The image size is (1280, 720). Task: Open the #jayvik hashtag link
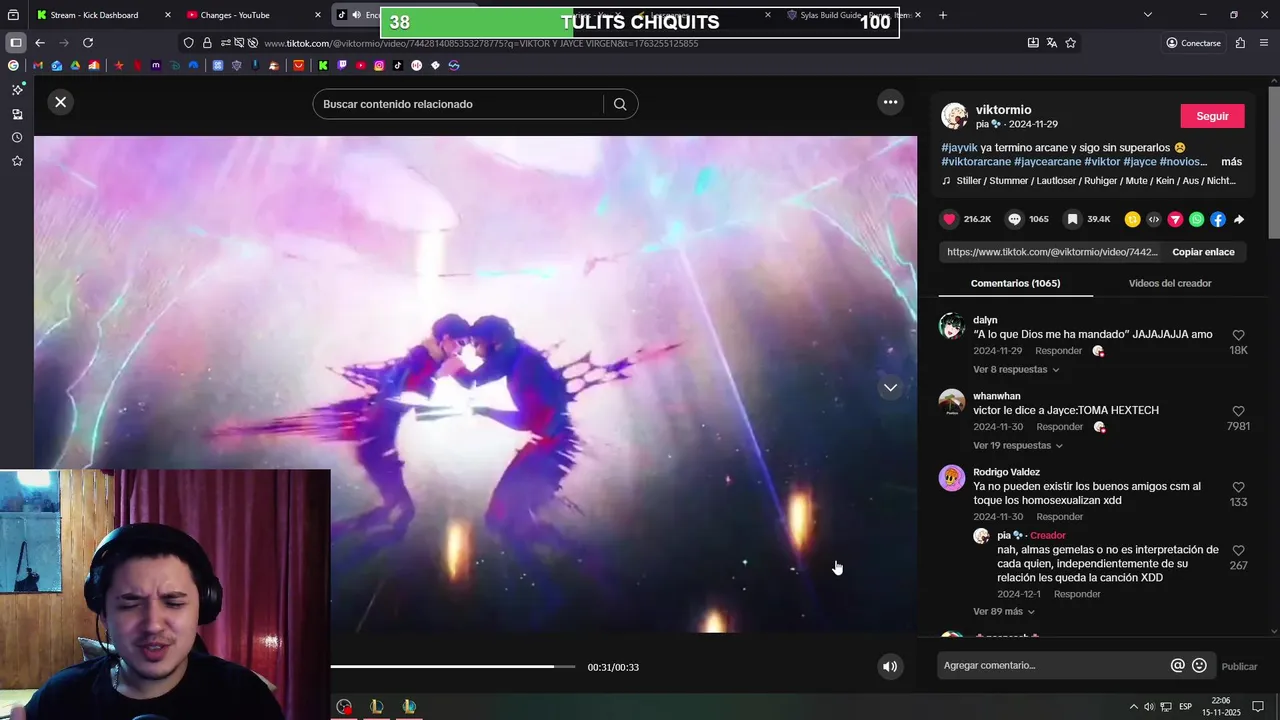(959, 147)
